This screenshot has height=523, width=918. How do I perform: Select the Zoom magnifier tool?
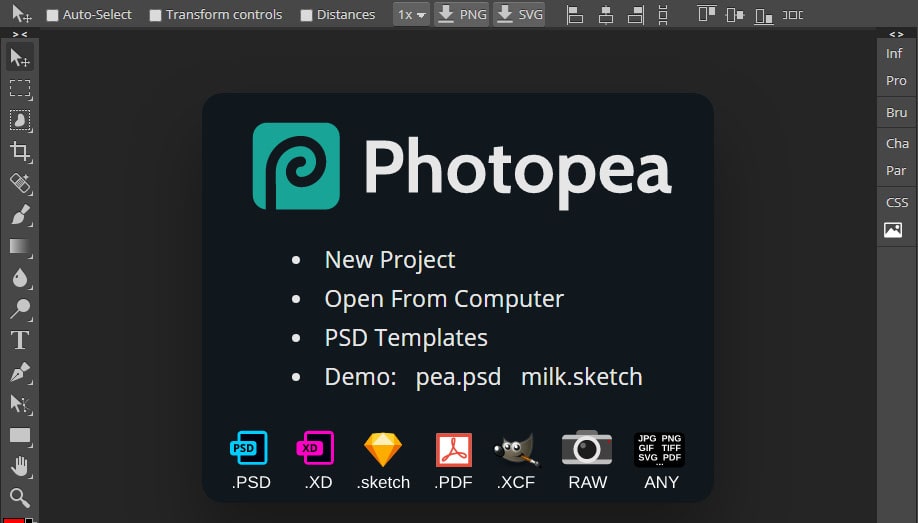[x=20, y=498]
